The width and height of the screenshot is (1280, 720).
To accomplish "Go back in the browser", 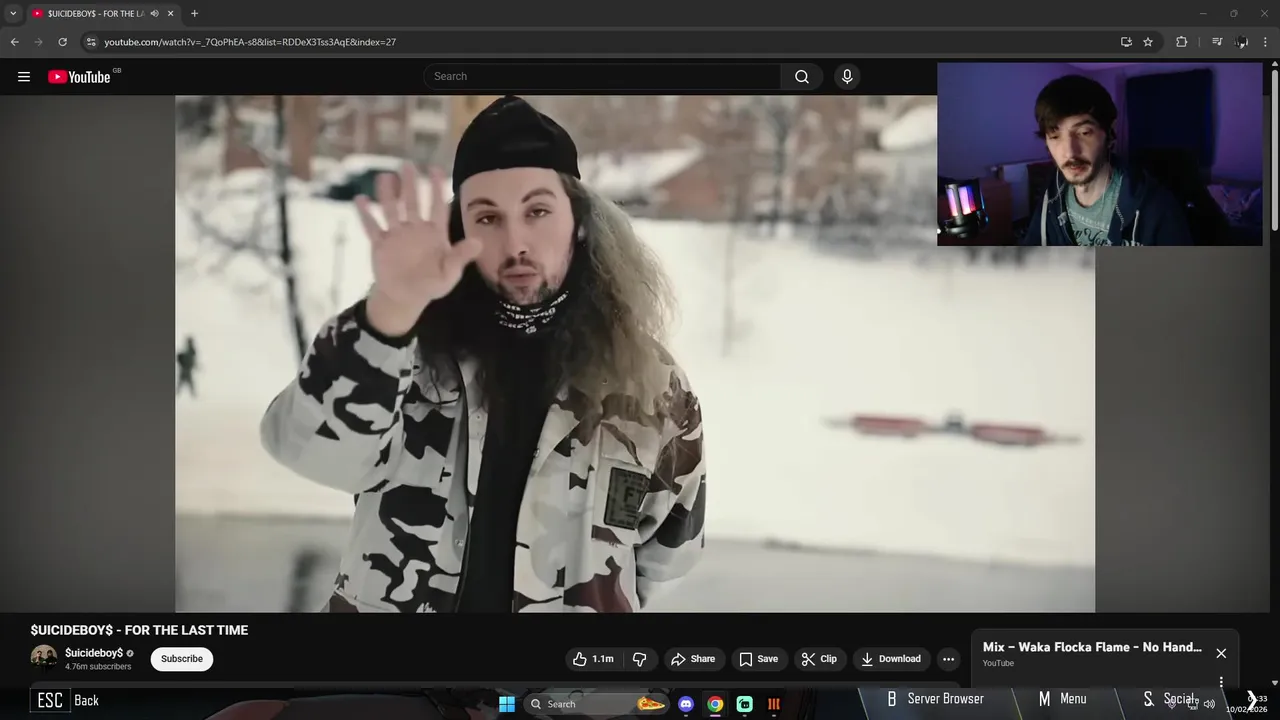I will pos(14,42).
